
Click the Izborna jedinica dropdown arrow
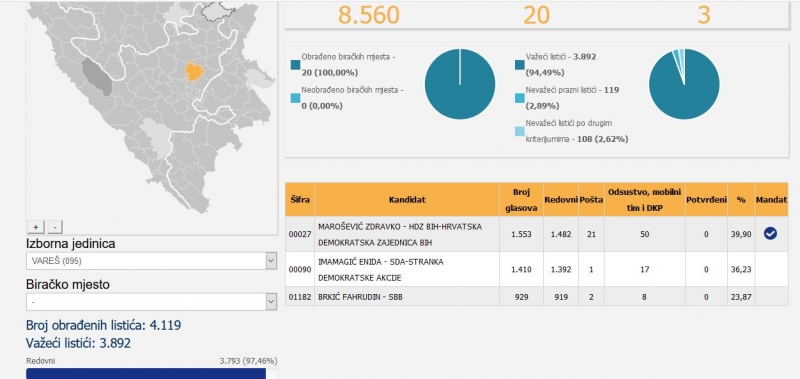[x=271, y=261]
